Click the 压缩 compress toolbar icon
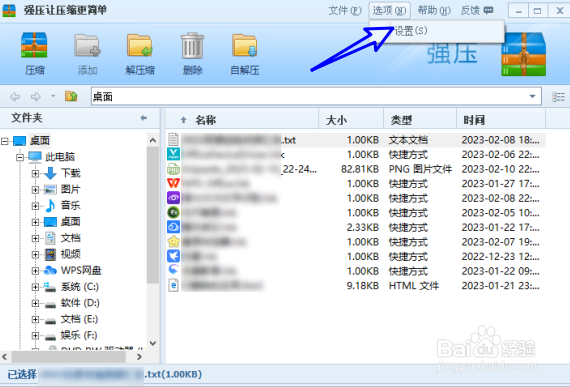This screenshot has width=570, height=387. (x=34, y=45)
